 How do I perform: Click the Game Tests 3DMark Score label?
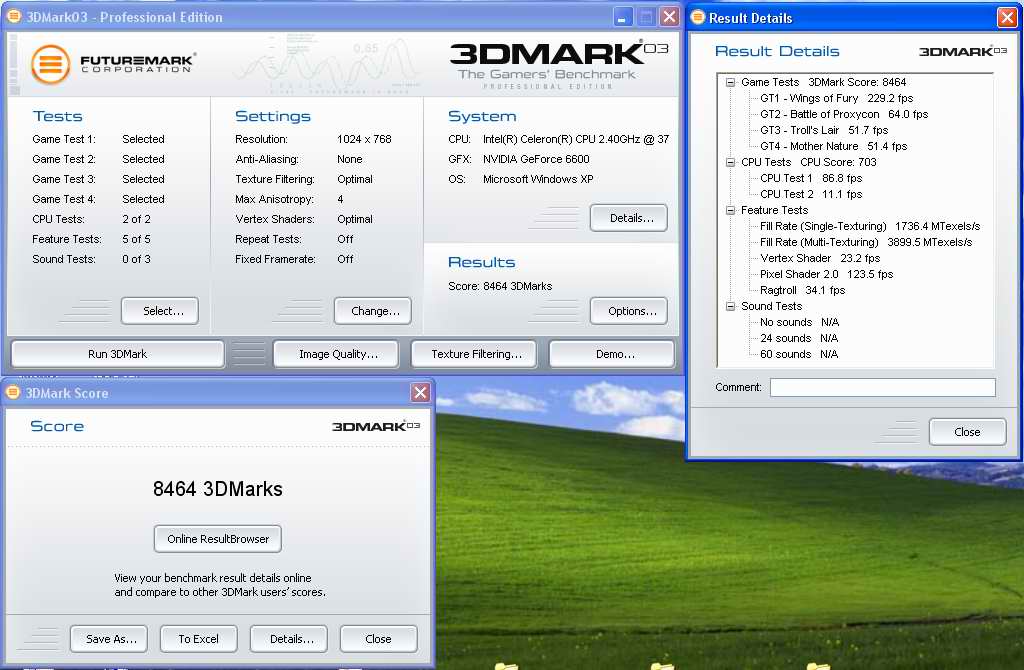point(824,82)
